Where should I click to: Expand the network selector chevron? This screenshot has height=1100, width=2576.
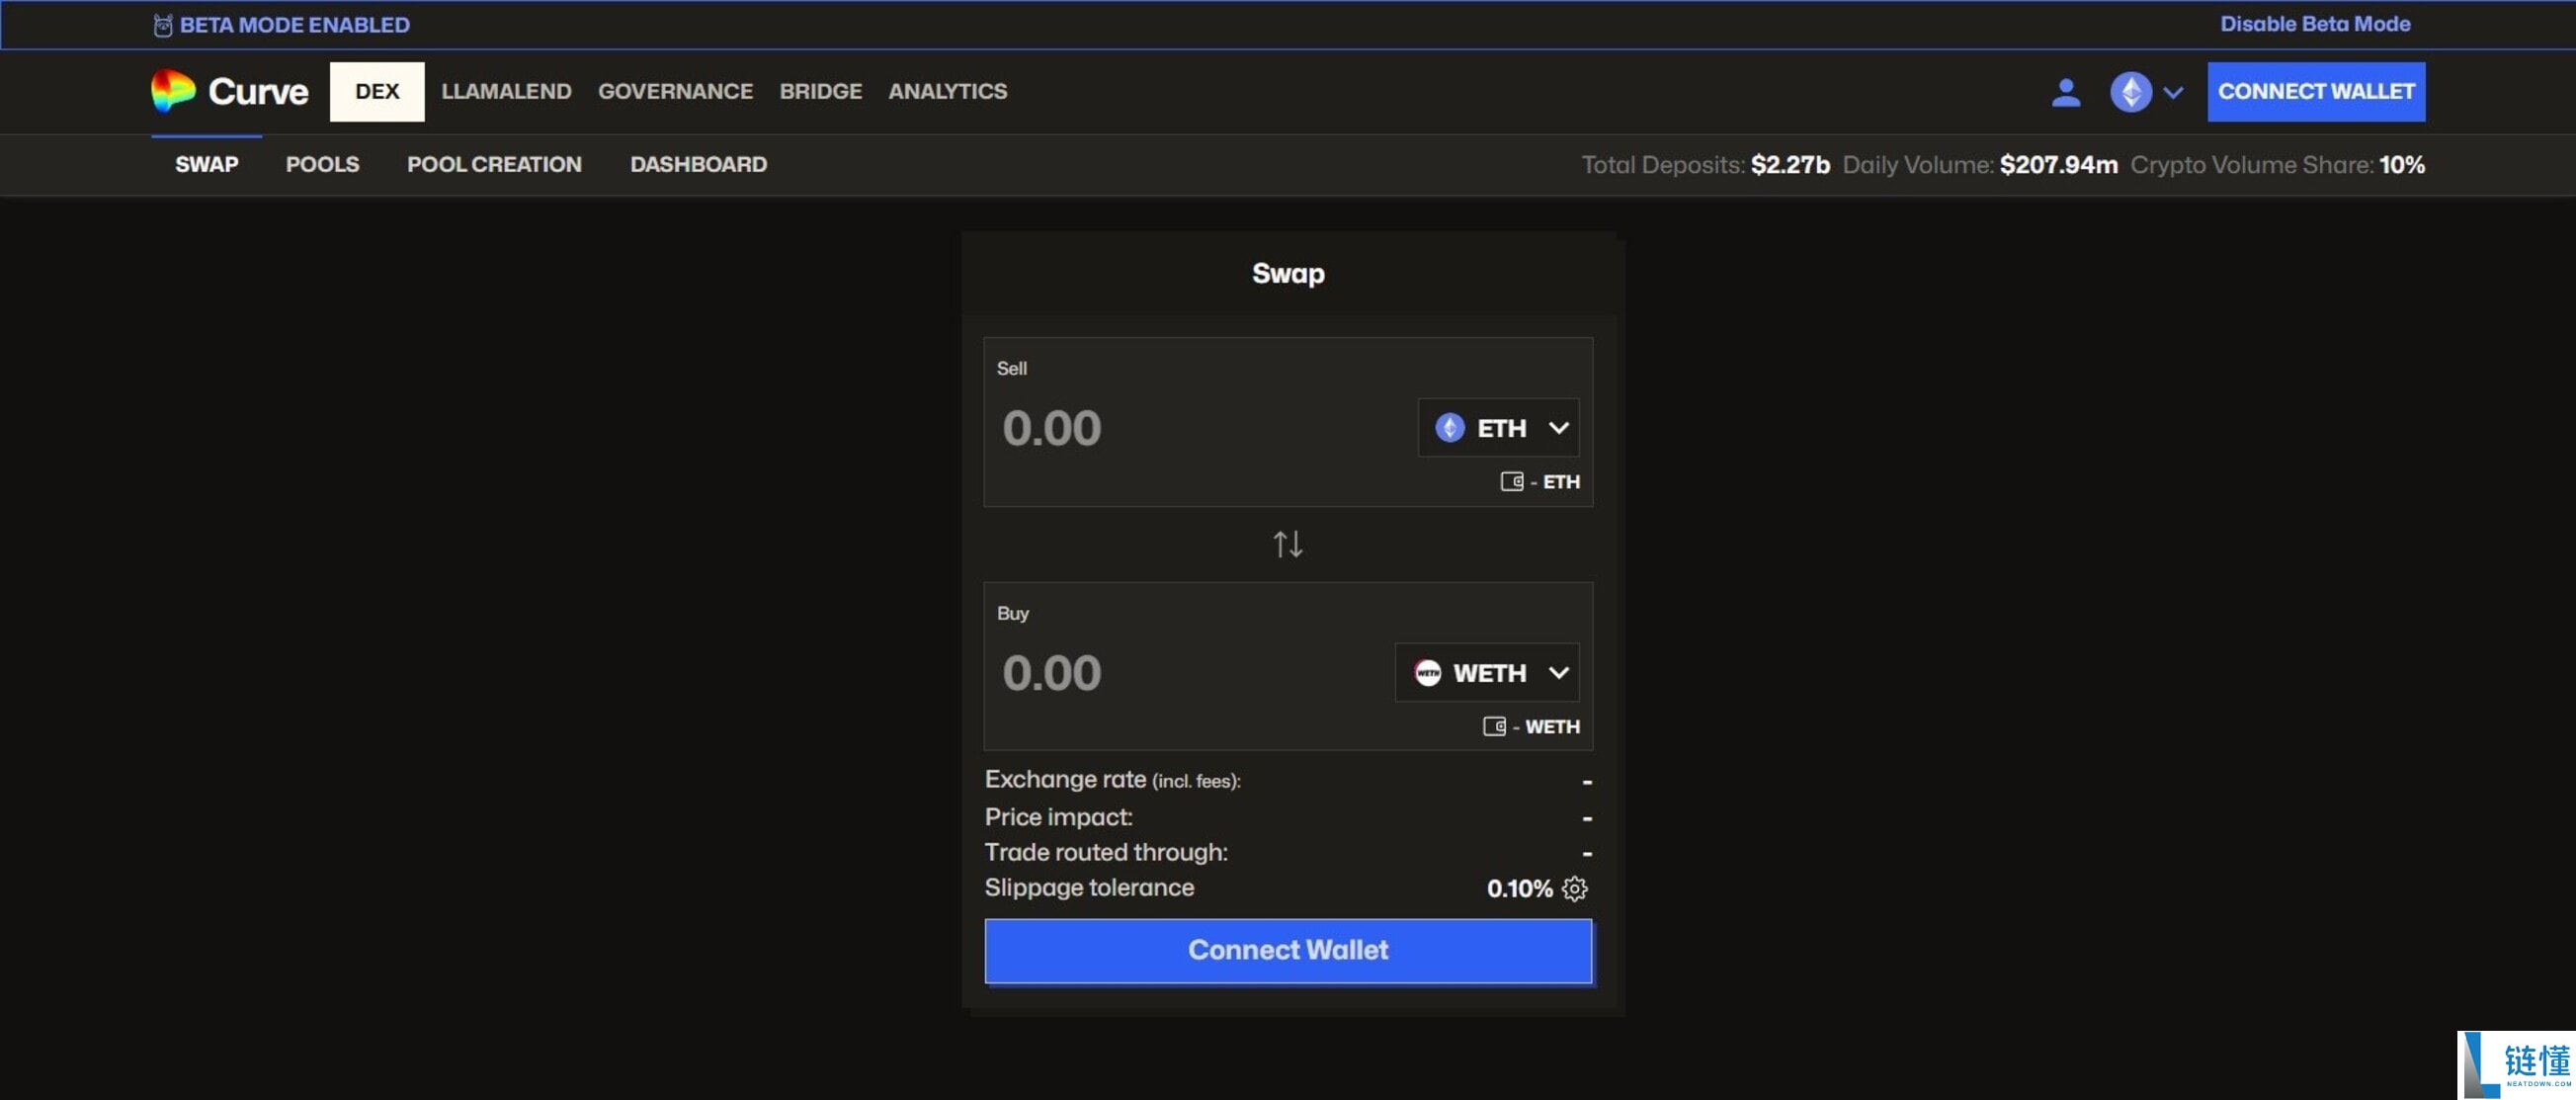[x=2173, y=92]
